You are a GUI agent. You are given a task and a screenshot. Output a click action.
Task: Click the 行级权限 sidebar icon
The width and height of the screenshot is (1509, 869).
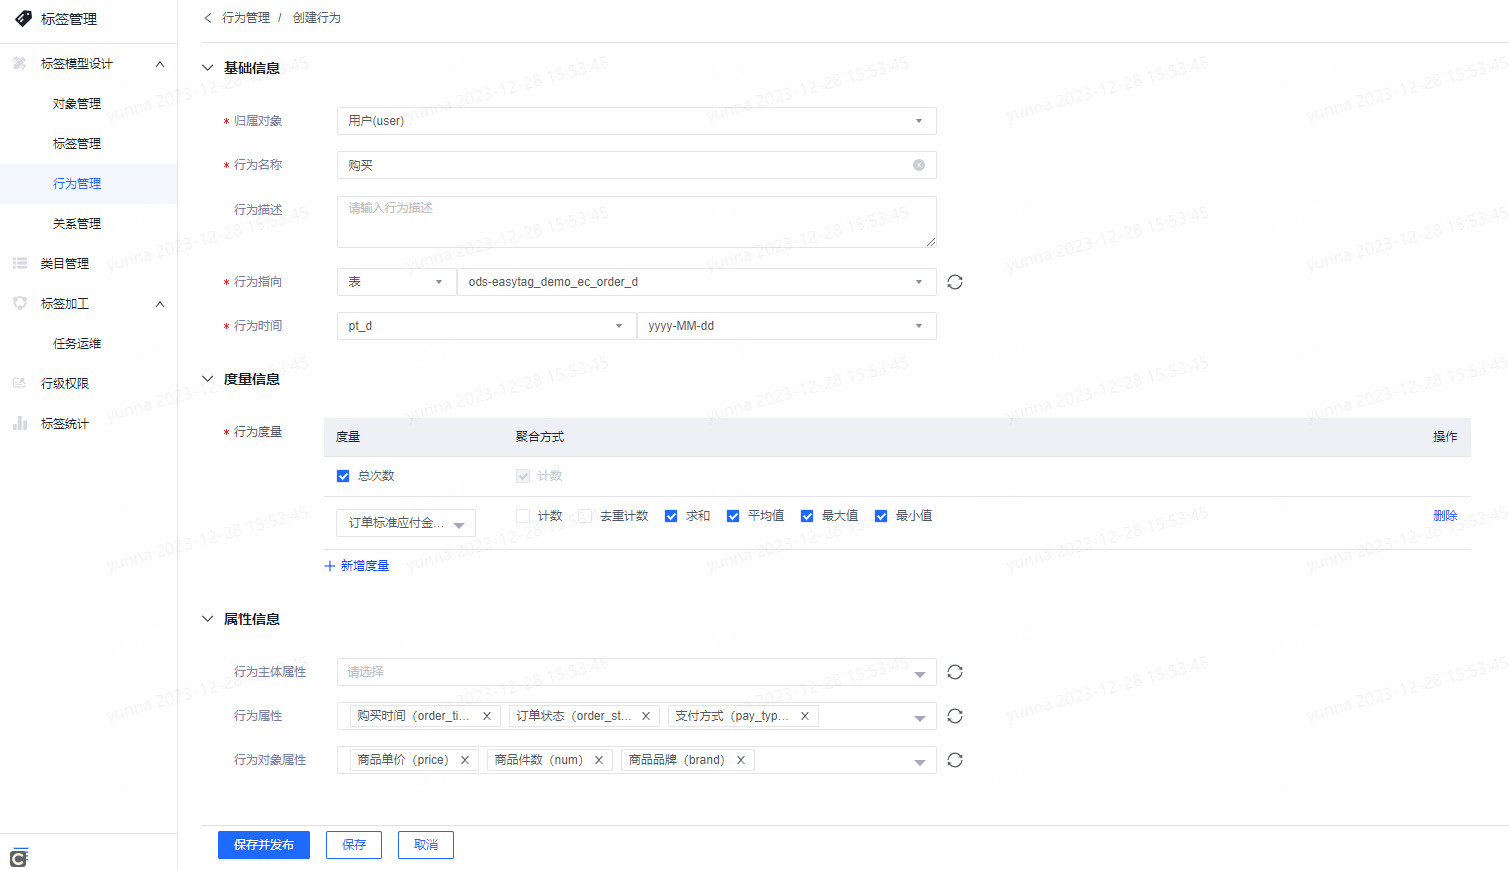[x=20, y=383]
